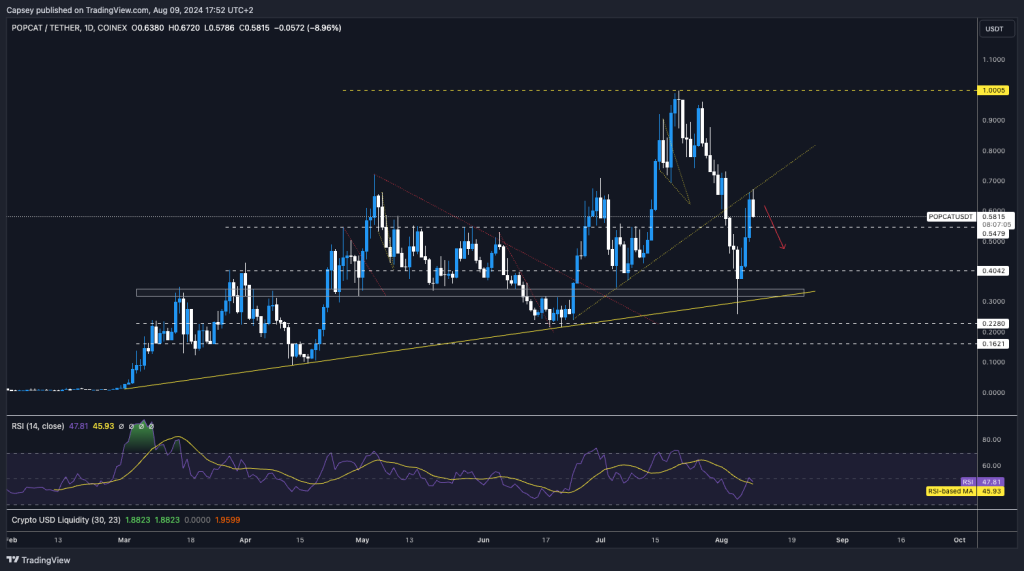1024x571 pixels.
Task: Click the TradingView logo icon
Action: click(14, 559)
